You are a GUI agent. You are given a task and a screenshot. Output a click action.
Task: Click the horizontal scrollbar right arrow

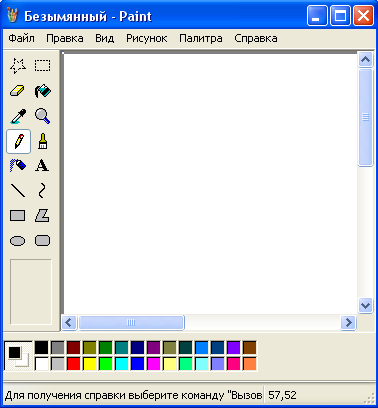[348, 322]
